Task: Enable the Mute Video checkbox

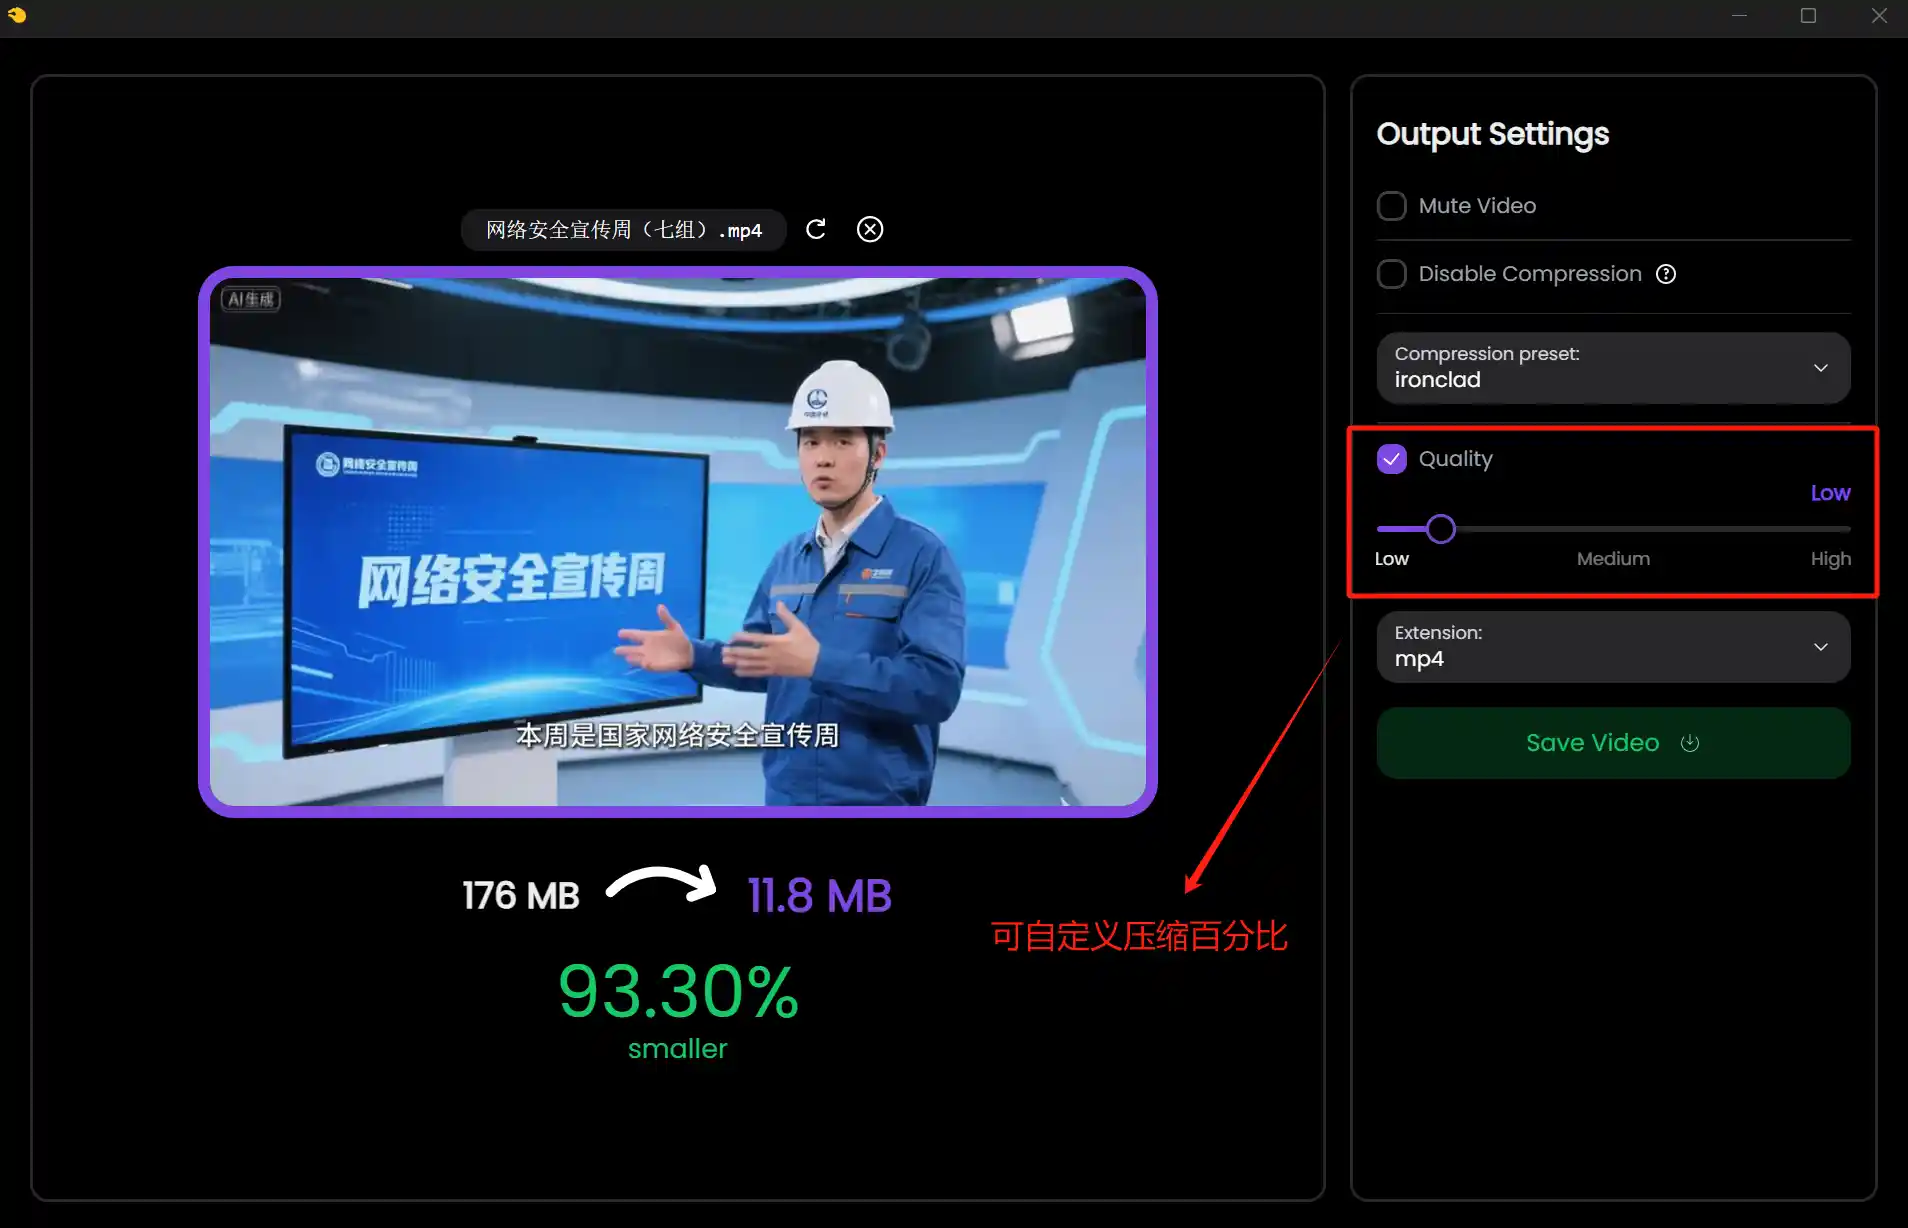Action: (x=1392, y=206)
